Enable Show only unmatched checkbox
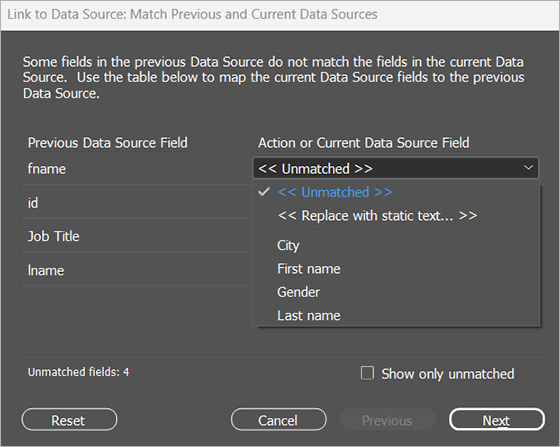 [x=367, y=373]
